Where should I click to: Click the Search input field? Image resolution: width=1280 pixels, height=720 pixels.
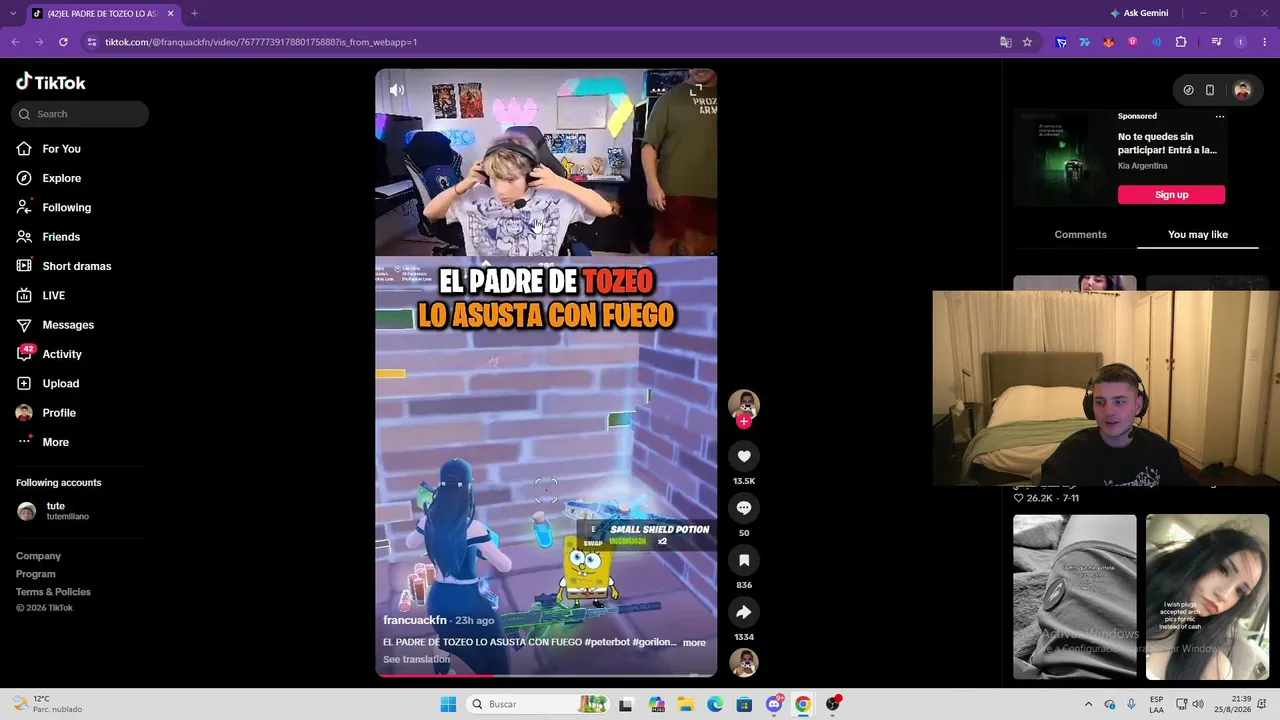click(x=81, y=114)
